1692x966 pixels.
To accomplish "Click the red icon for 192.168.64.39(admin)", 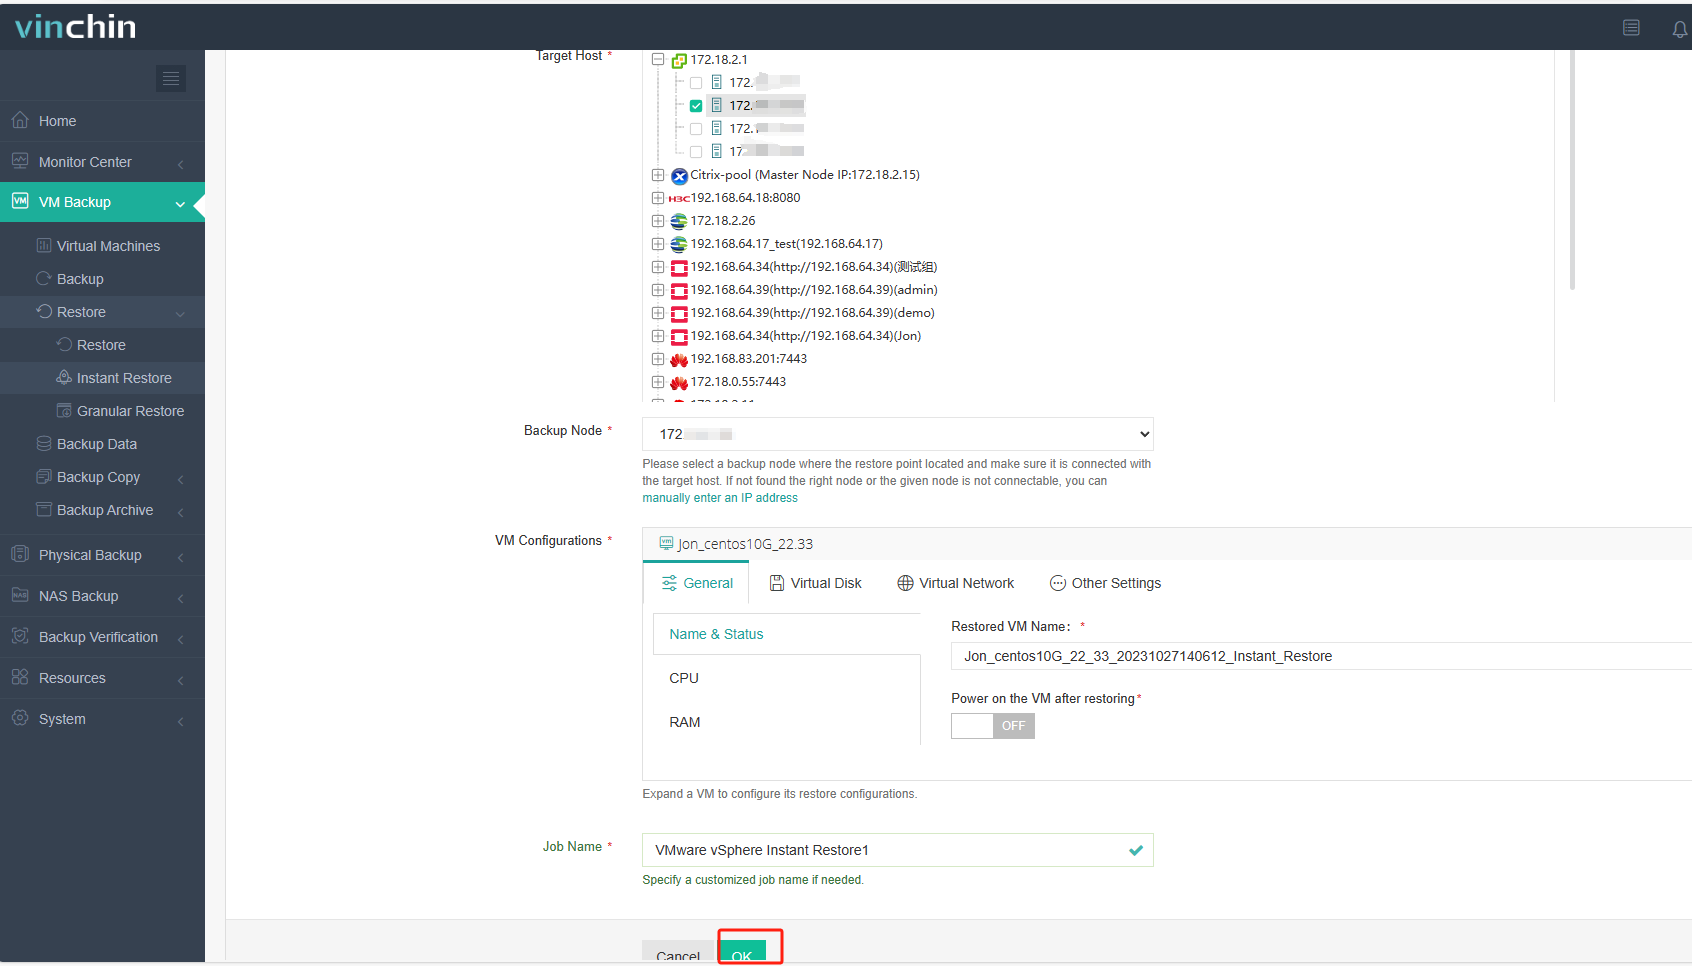I will click(679, 291).
